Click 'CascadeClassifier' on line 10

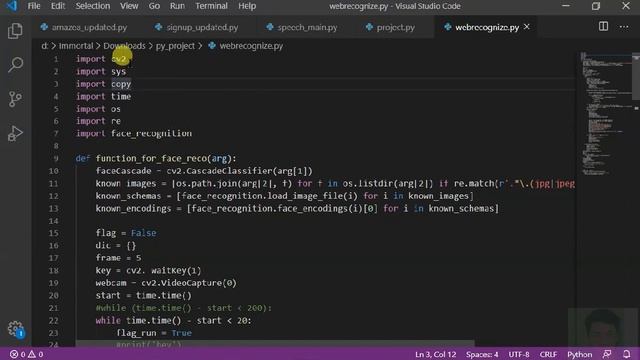(x=229, y=171)
